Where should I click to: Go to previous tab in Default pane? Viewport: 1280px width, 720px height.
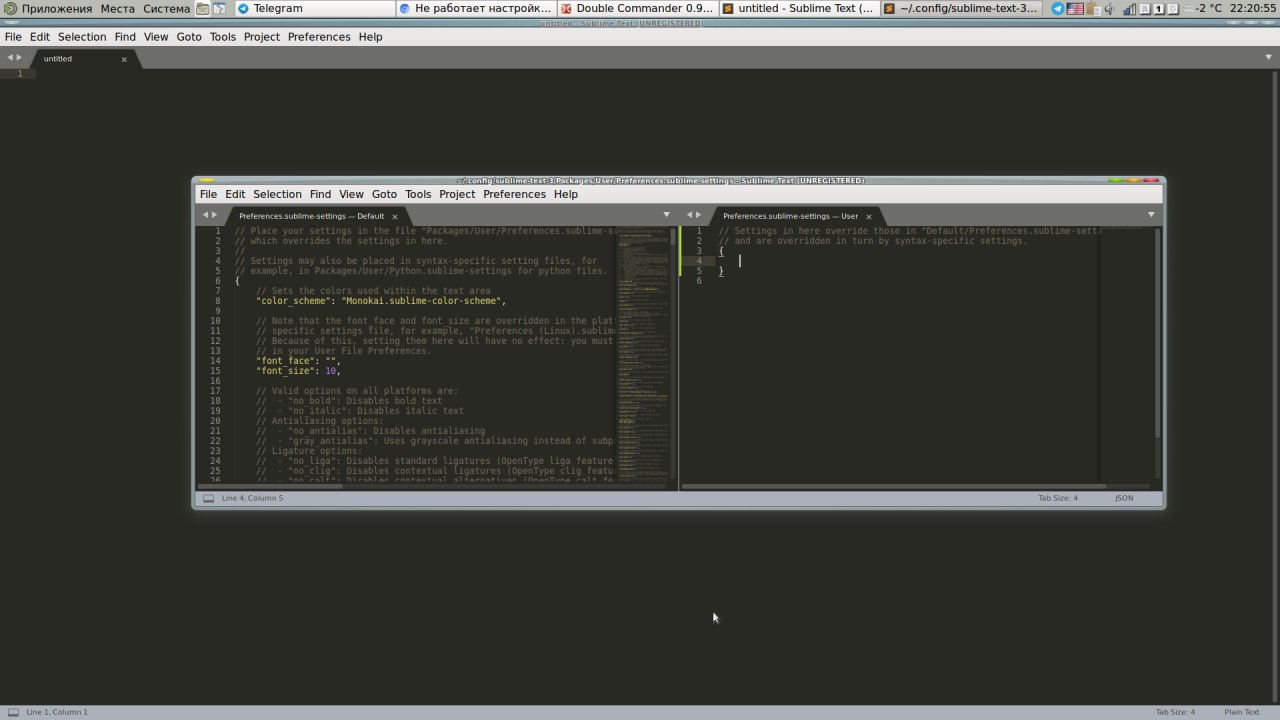205,215
